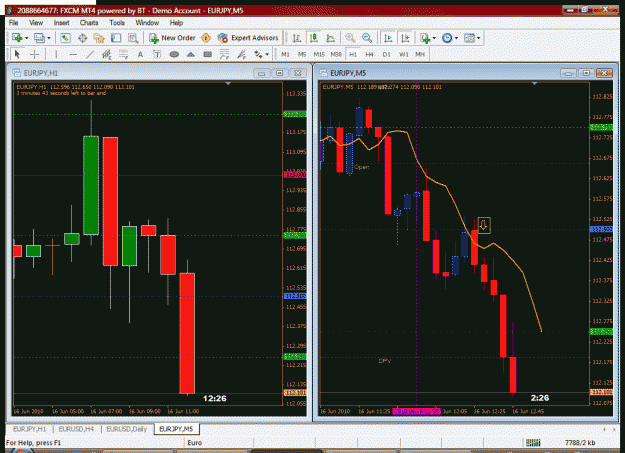Restore the EURJPY,H1 chart window
Image resolution: width=625 pixels, height=453 pixels.
coord(279,73)
